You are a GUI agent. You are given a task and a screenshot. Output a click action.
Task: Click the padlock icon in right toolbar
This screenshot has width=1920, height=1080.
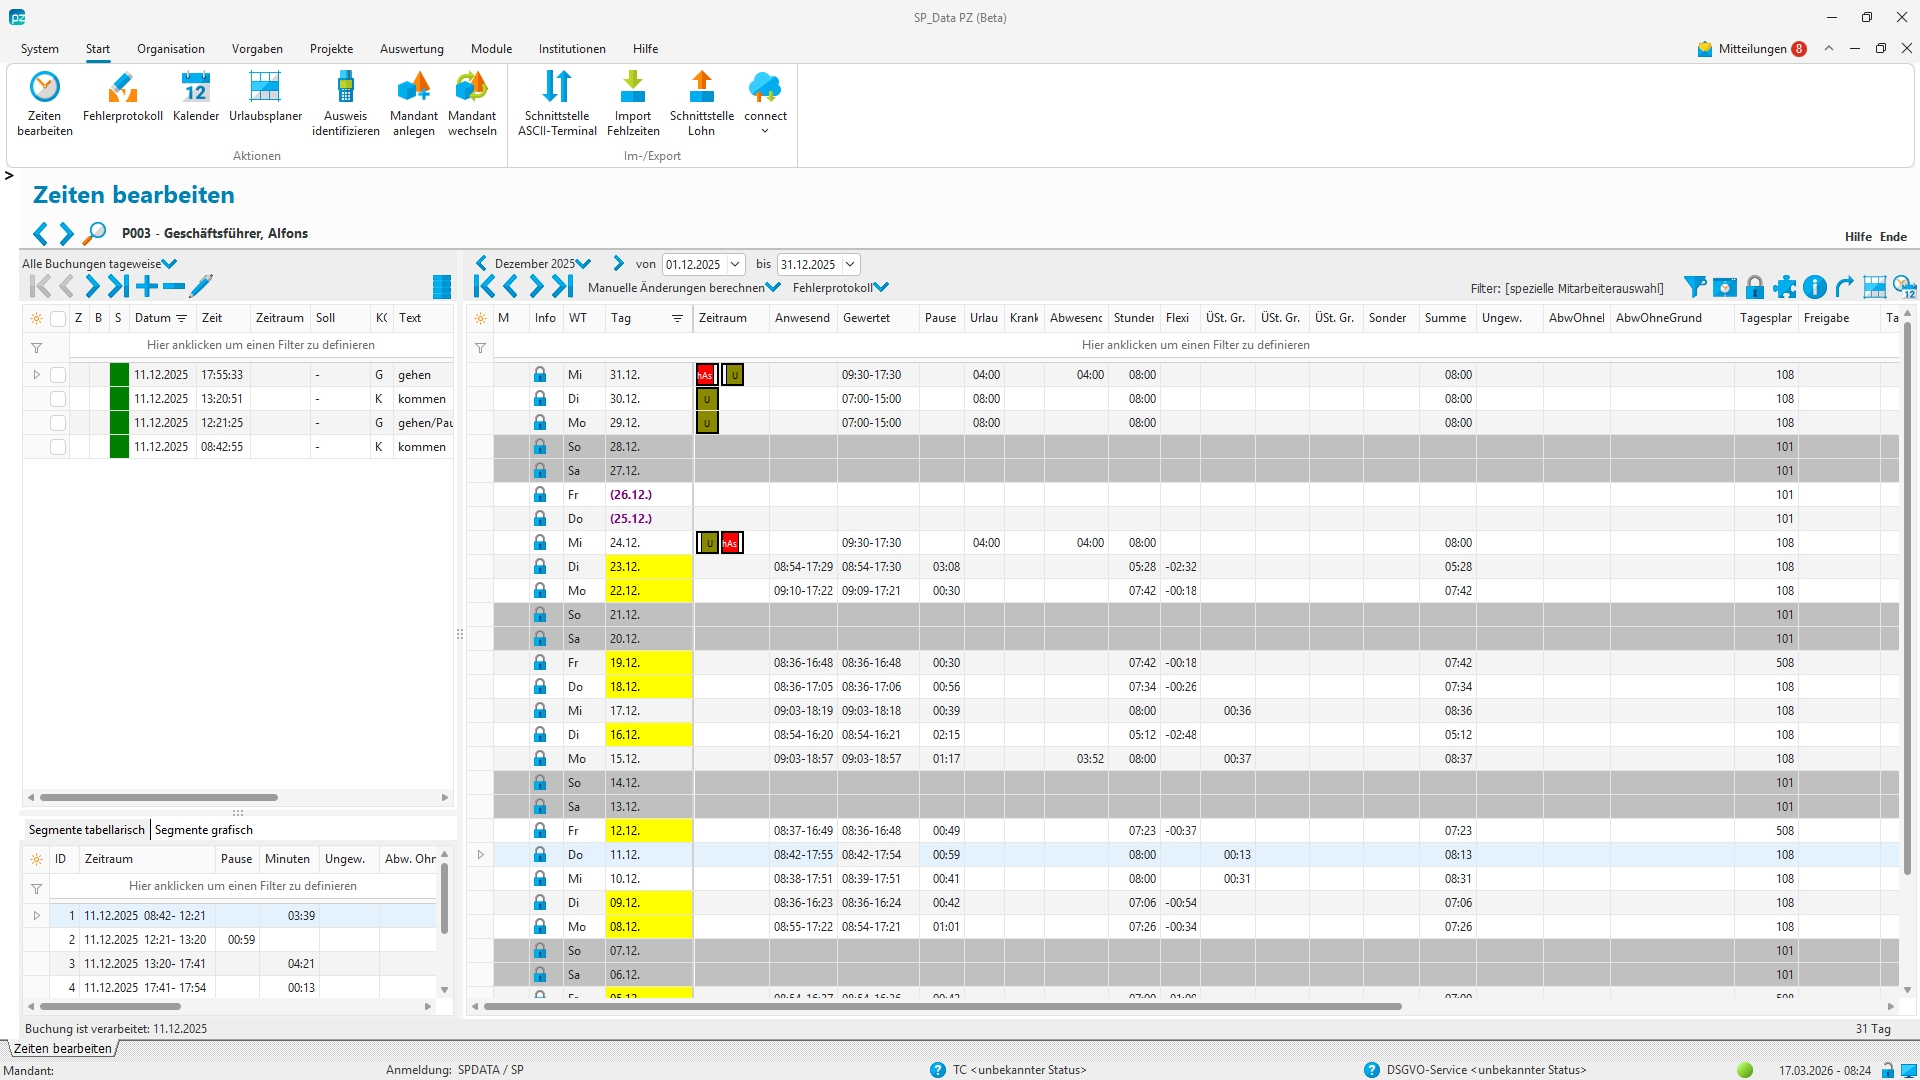[1754, 288]
